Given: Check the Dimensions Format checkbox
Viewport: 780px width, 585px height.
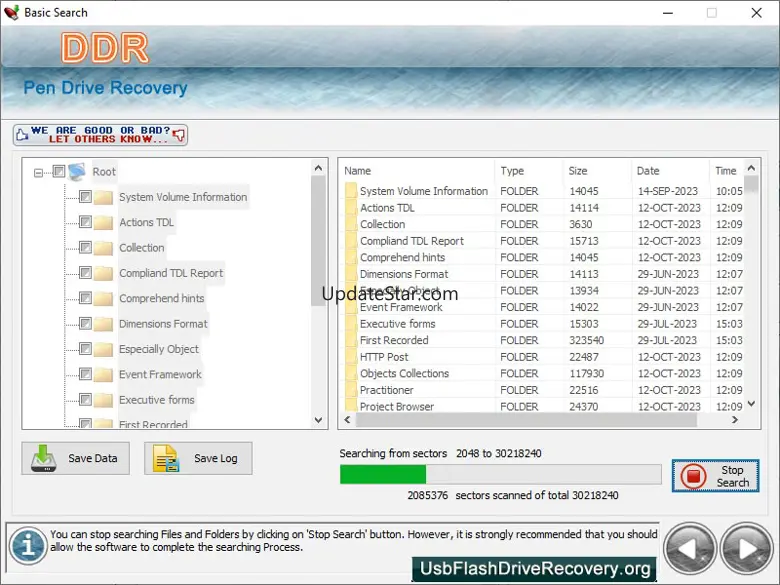Looking at the screenshot, I should point(85,323).
